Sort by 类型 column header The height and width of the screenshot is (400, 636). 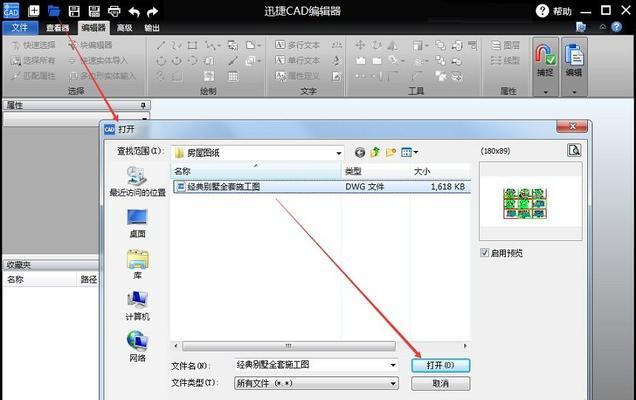tap(376, 171)
